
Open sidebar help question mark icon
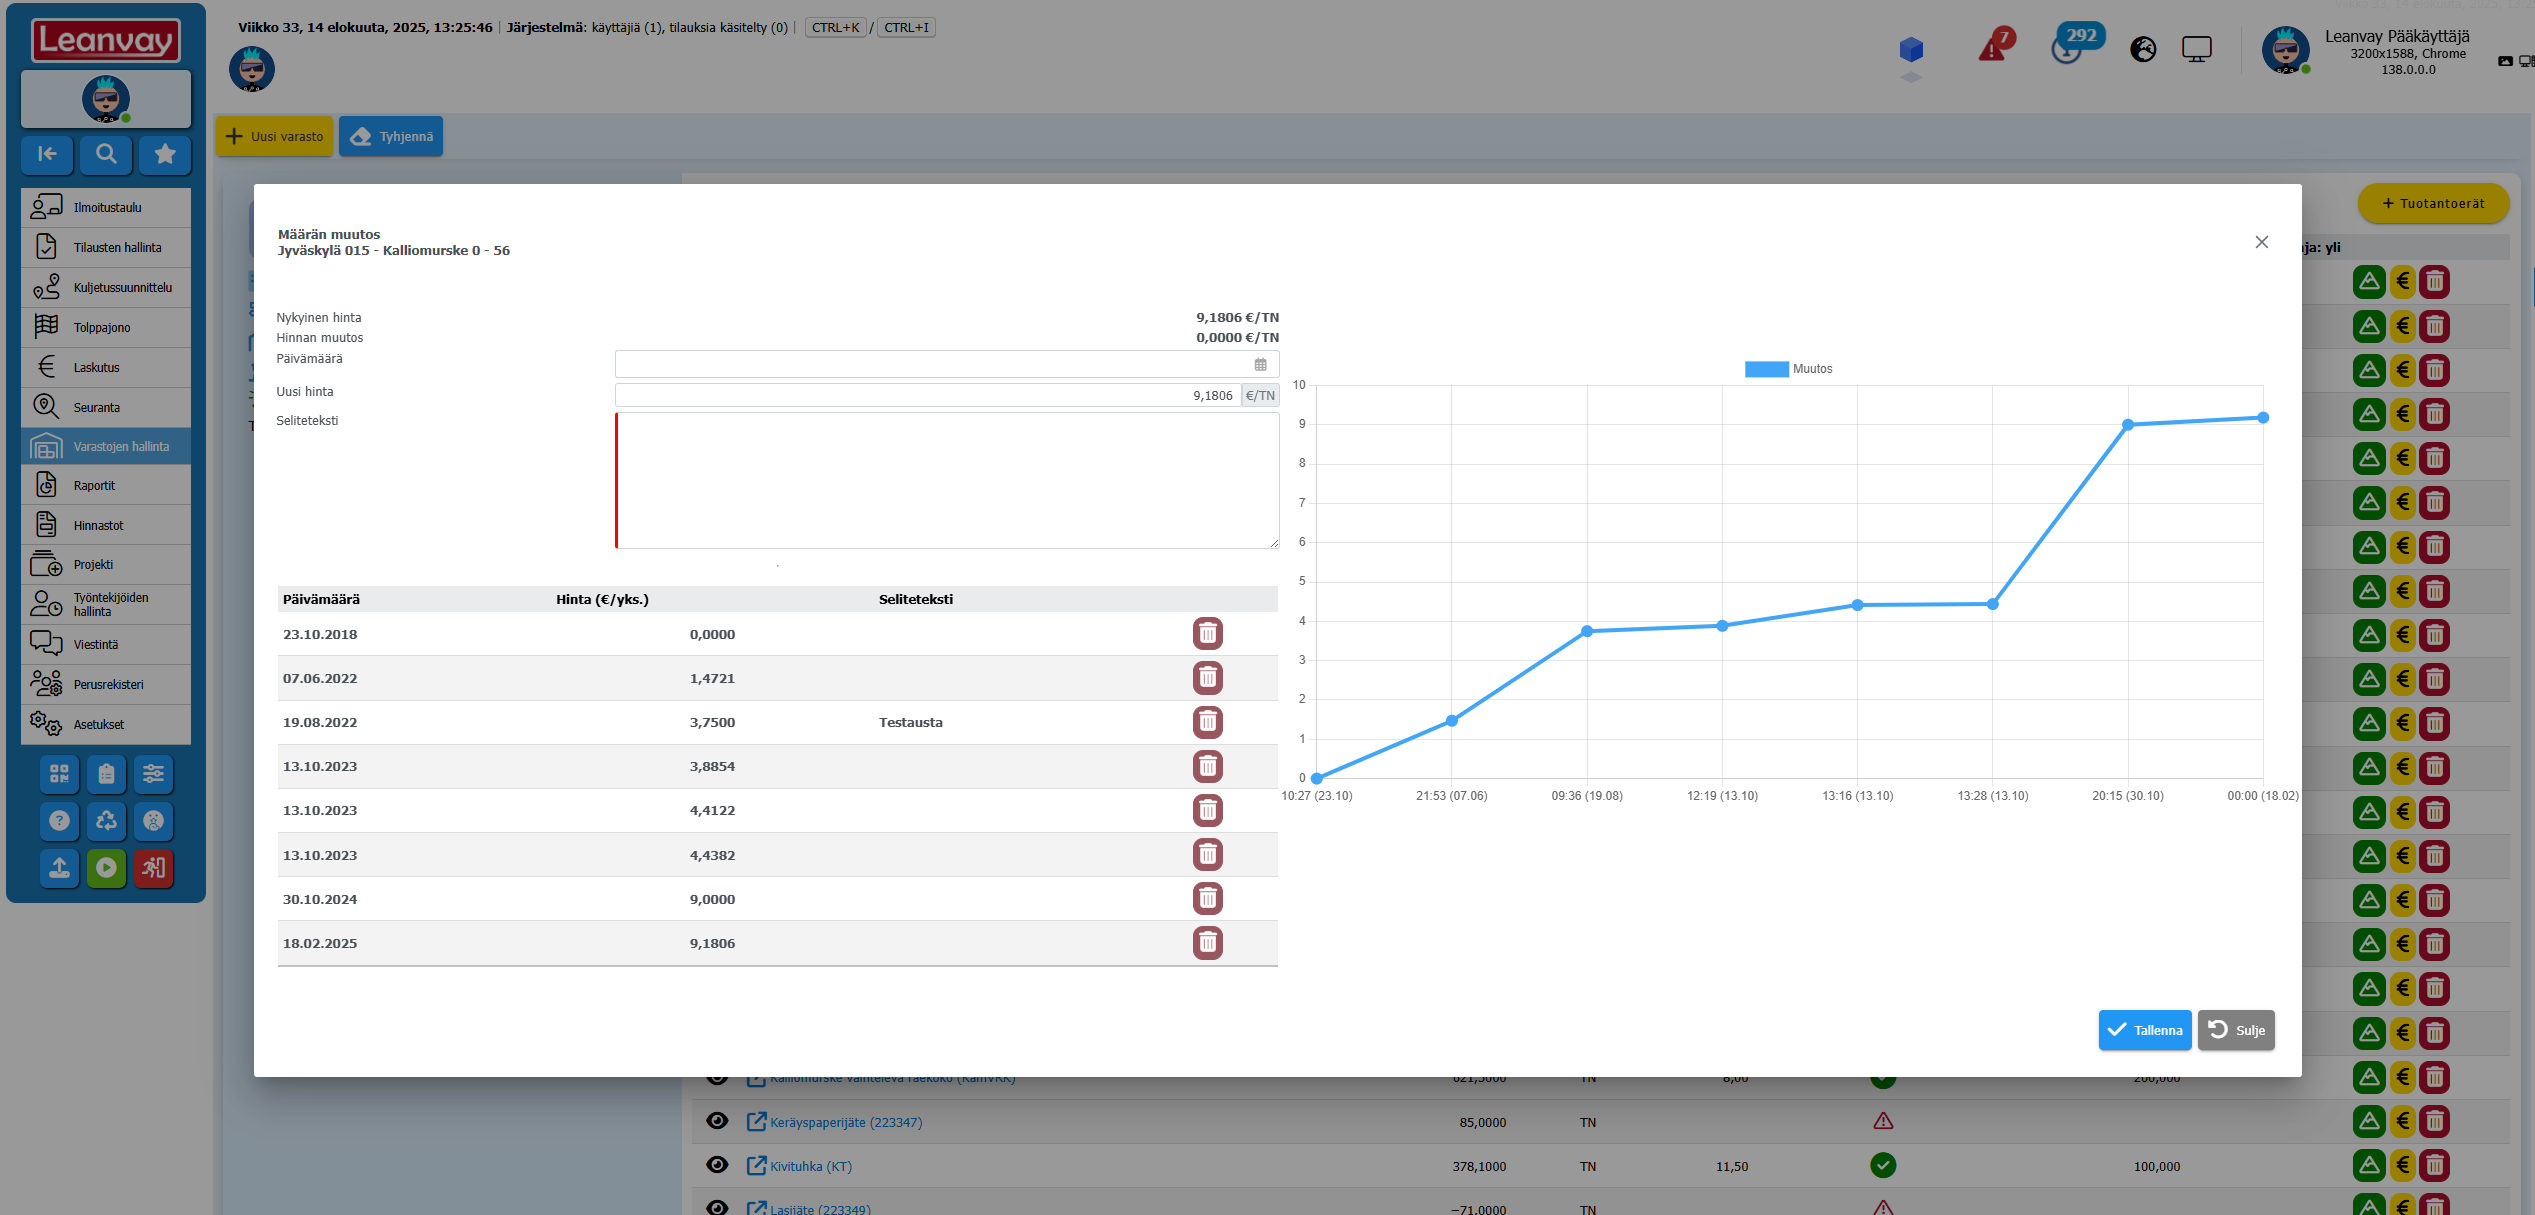pos(59,821)
